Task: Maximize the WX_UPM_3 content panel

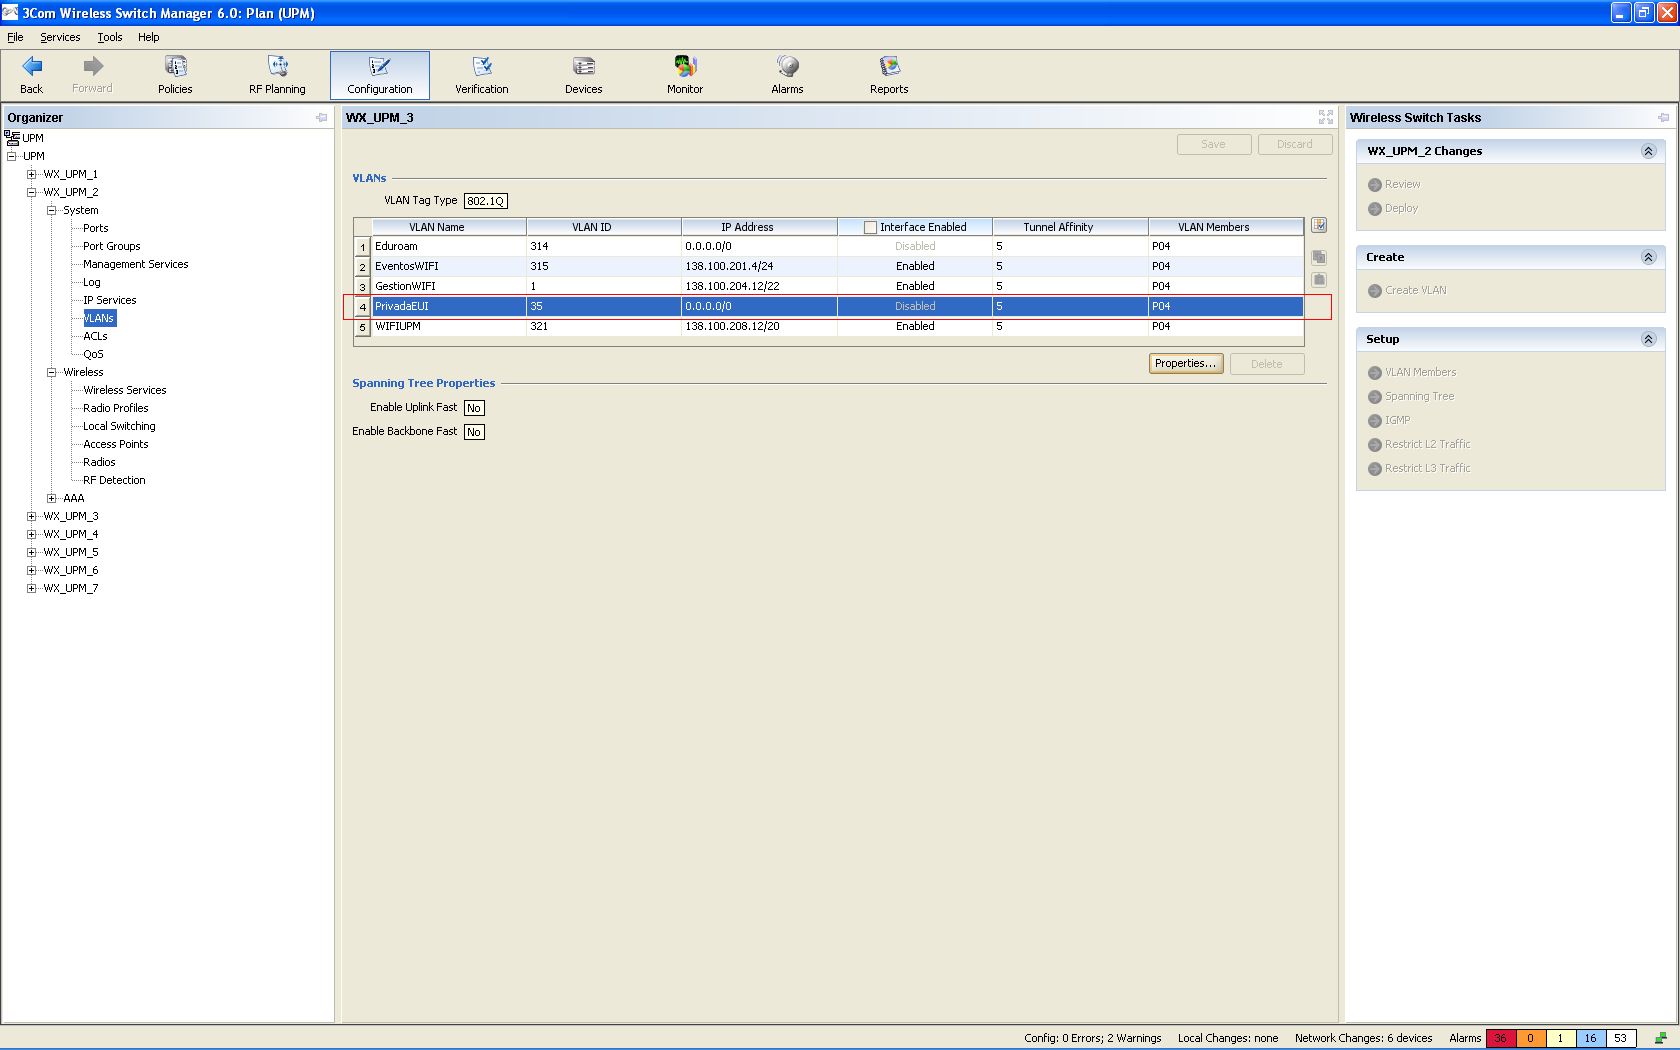Action: click(1326, 117)
